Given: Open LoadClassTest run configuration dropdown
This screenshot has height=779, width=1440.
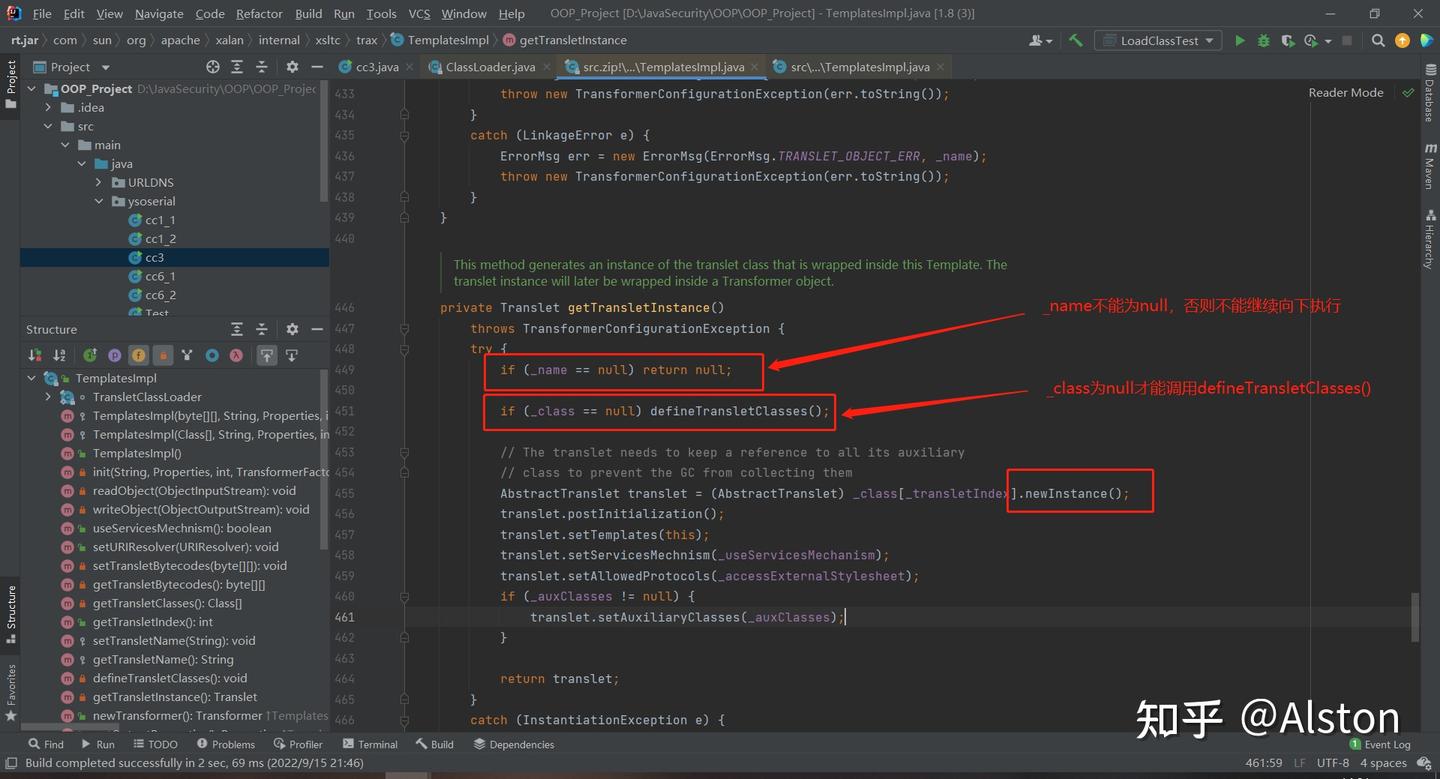Looking at the screenshot, I should click(1158, 40).
